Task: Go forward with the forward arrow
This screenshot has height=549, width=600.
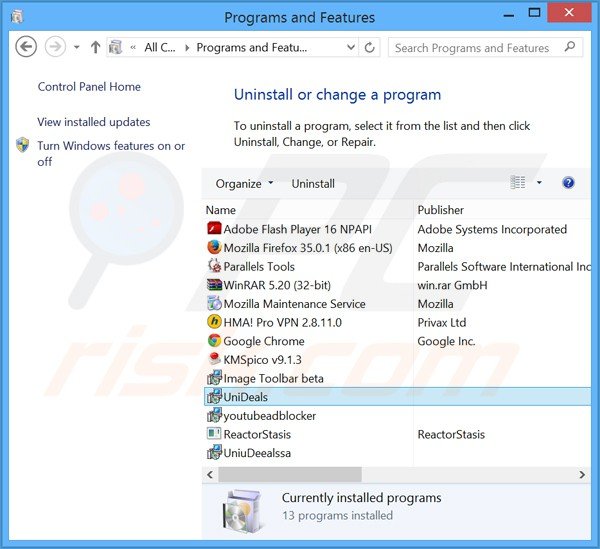Action: click(x=55, y=47)
